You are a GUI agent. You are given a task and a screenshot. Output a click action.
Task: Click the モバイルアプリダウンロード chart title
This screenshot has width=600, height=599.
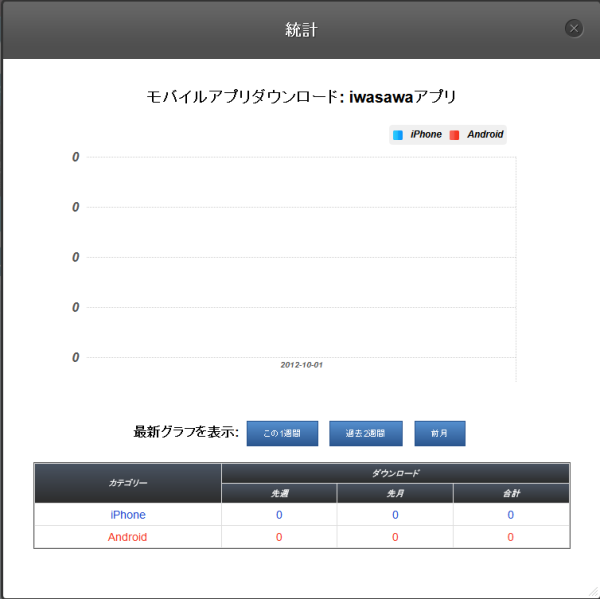click(x=302, y=97)
